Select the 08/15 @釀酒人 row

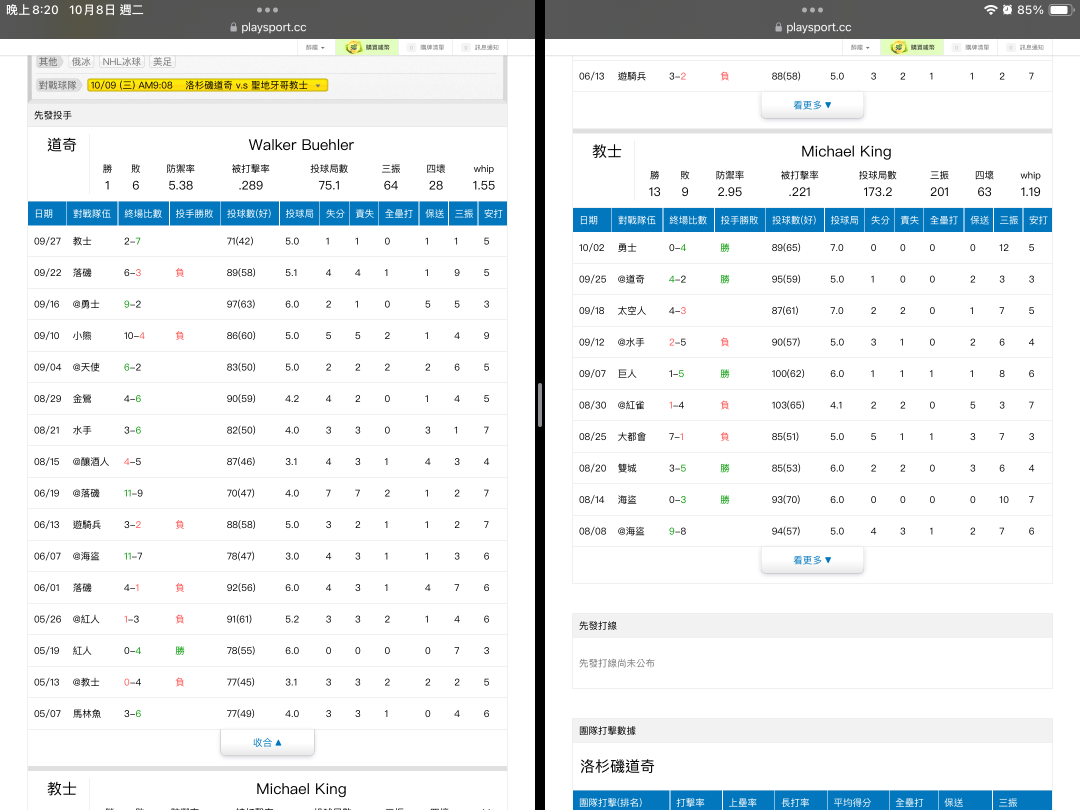[267, 461]
